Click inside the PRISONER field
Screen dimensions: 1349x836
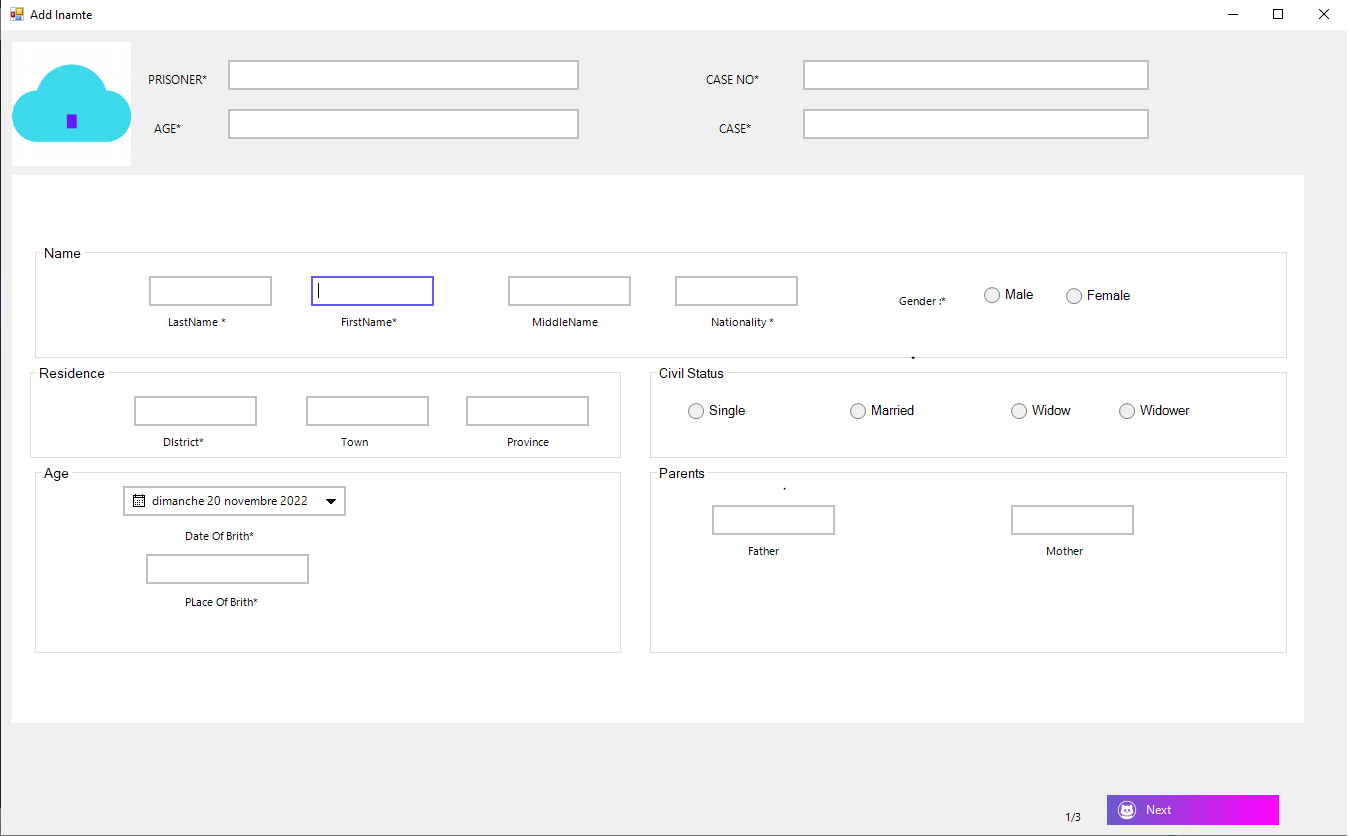coord(403,74)
